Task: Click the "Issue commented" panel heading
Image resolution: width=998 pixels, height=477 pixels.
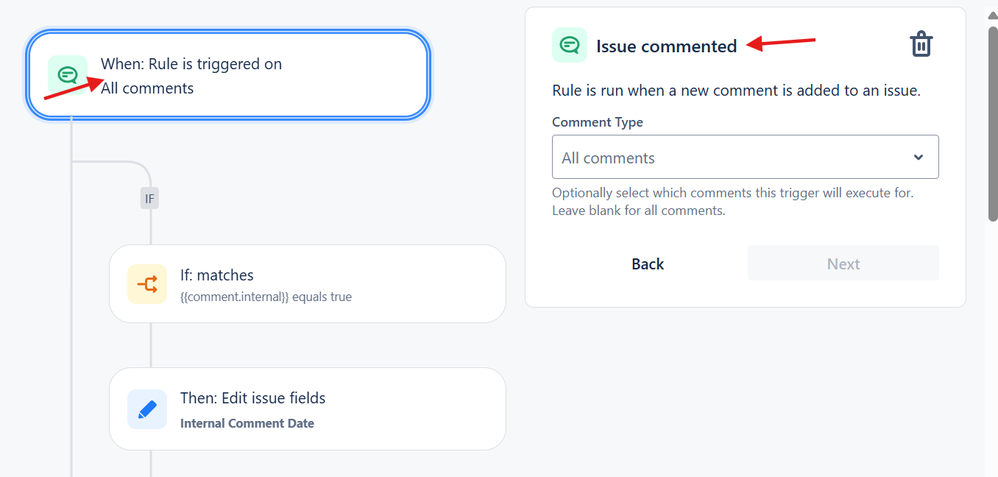Action: pos(666,46)
